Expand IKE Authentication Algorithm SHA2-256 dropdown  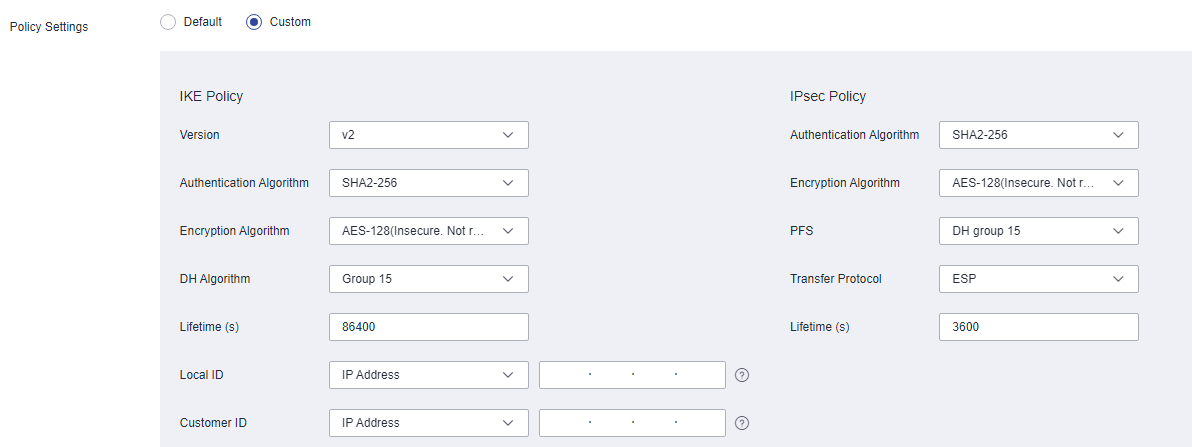click(x=429, y=182)
